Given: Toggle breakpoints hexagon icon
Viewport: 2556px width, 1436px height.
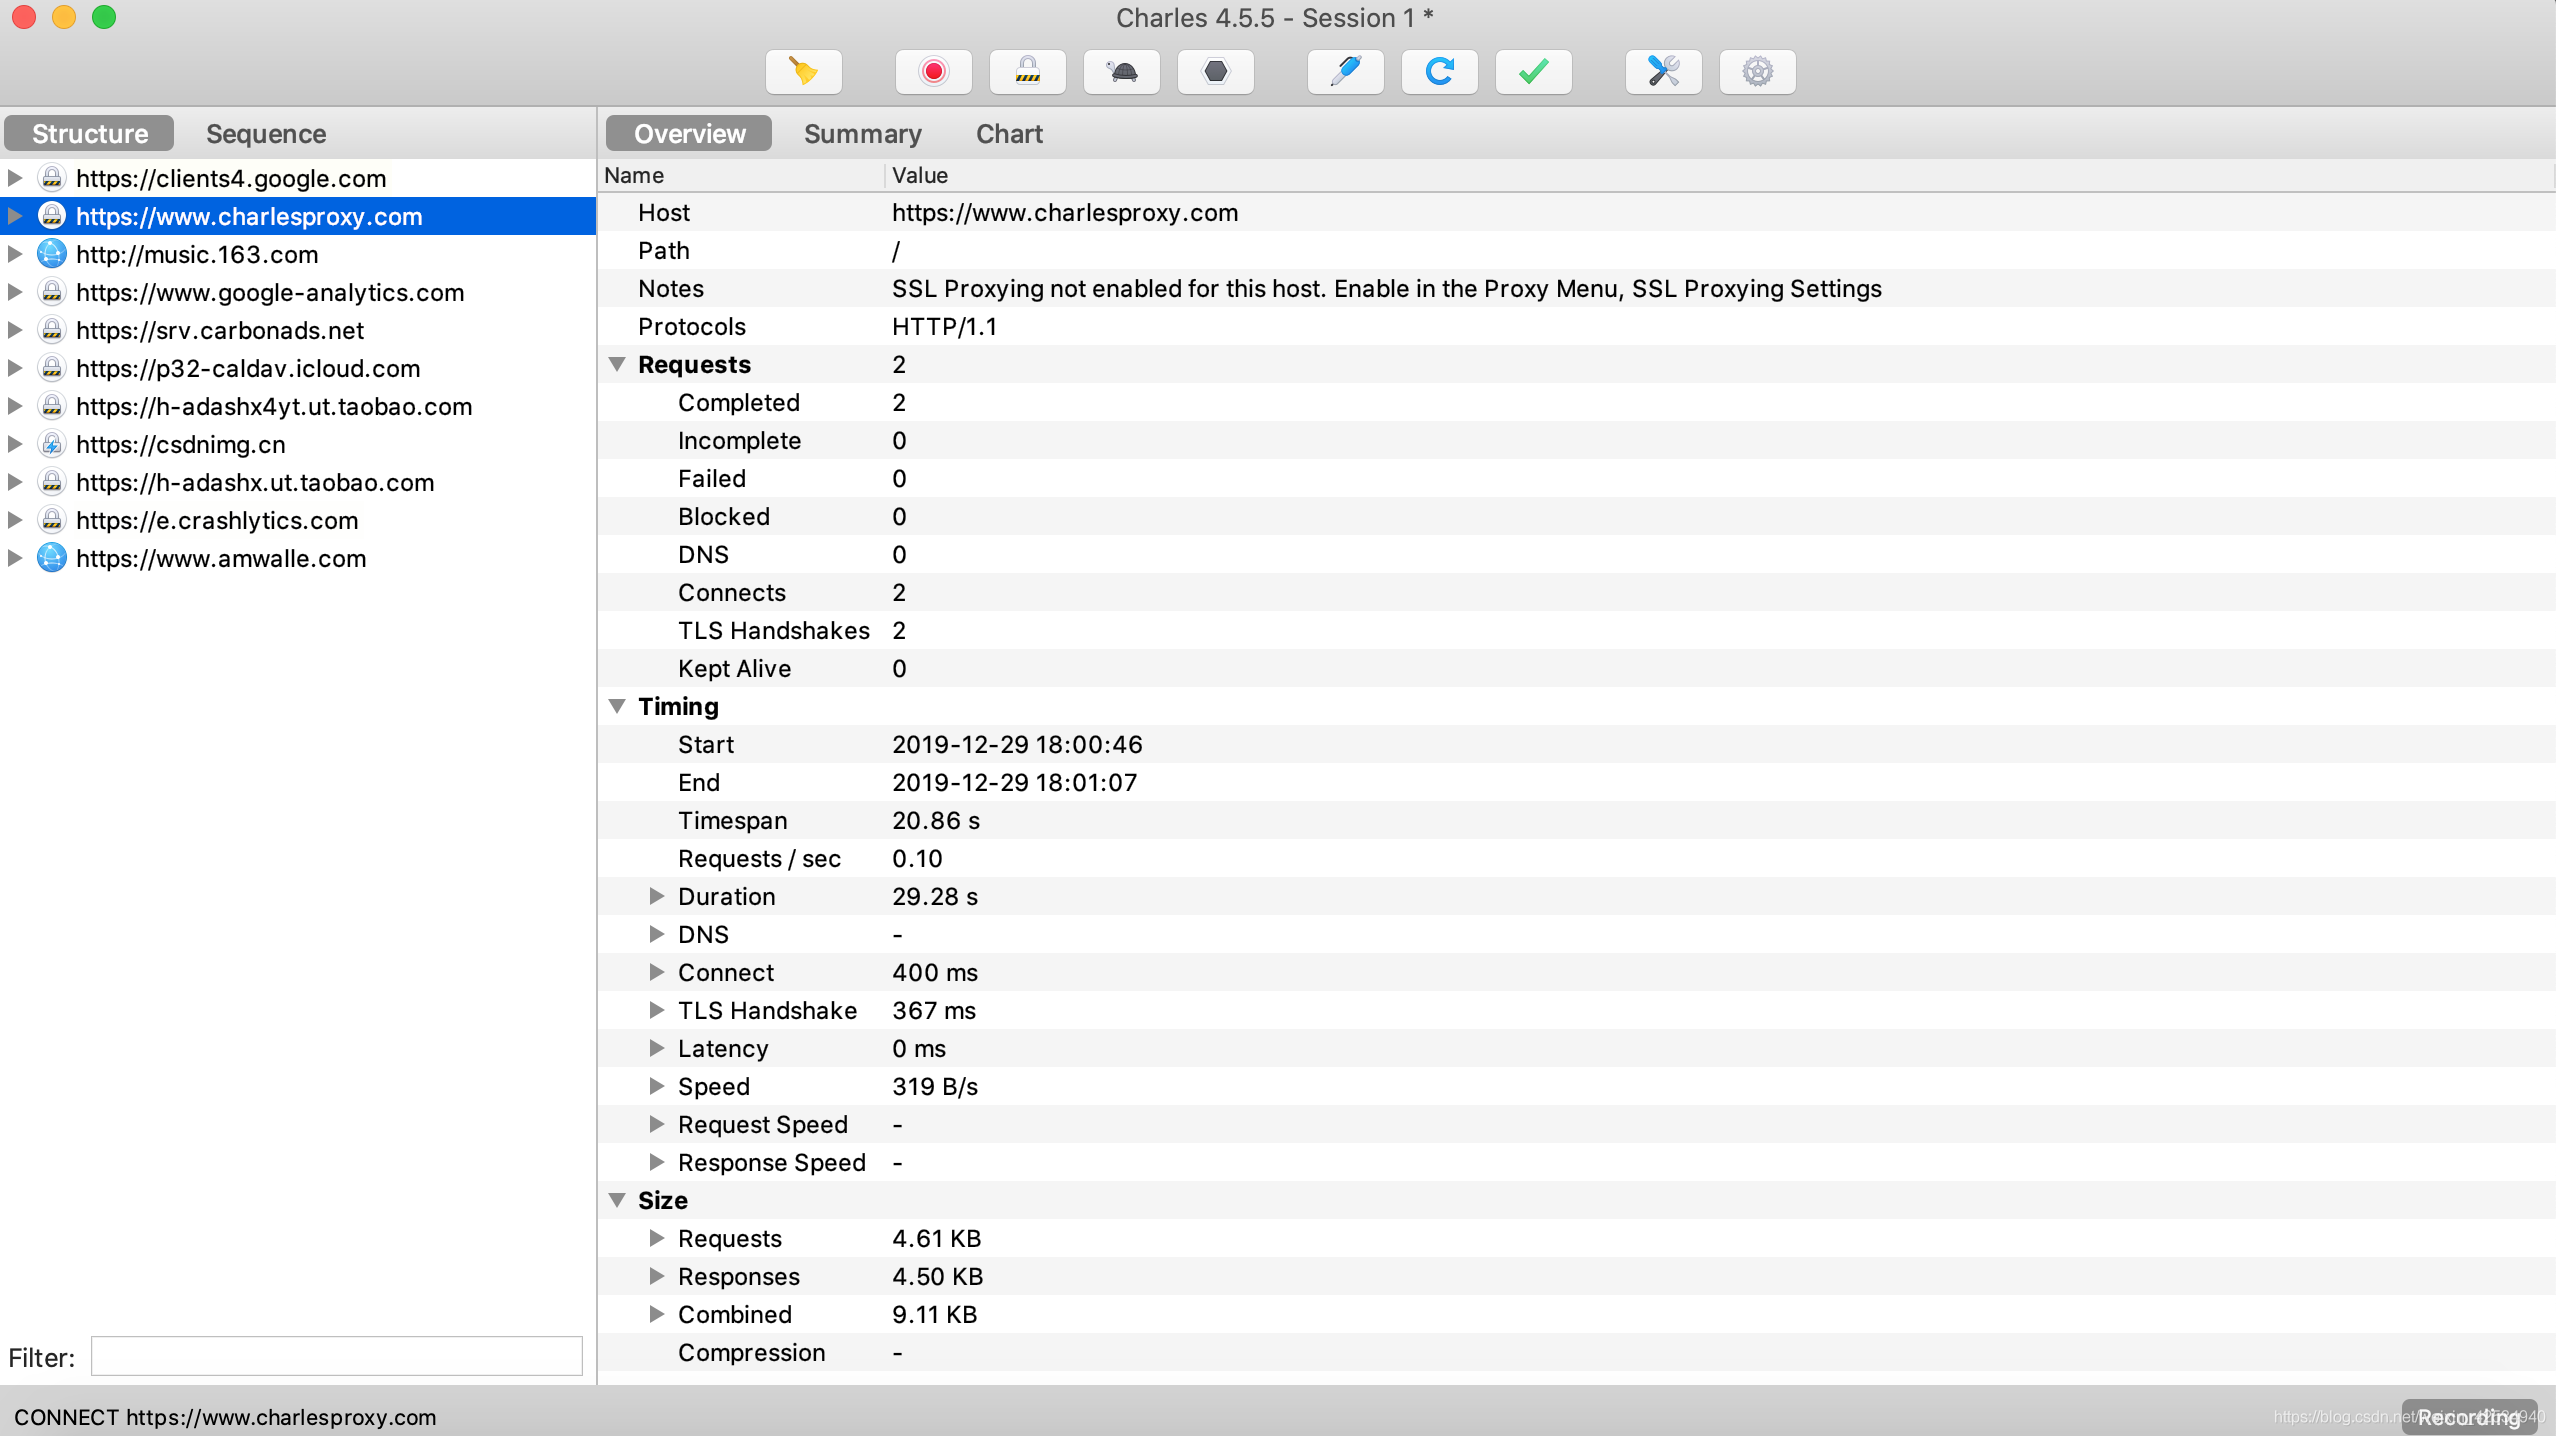Looking at the screenshot, I should tap(1215, 72).
